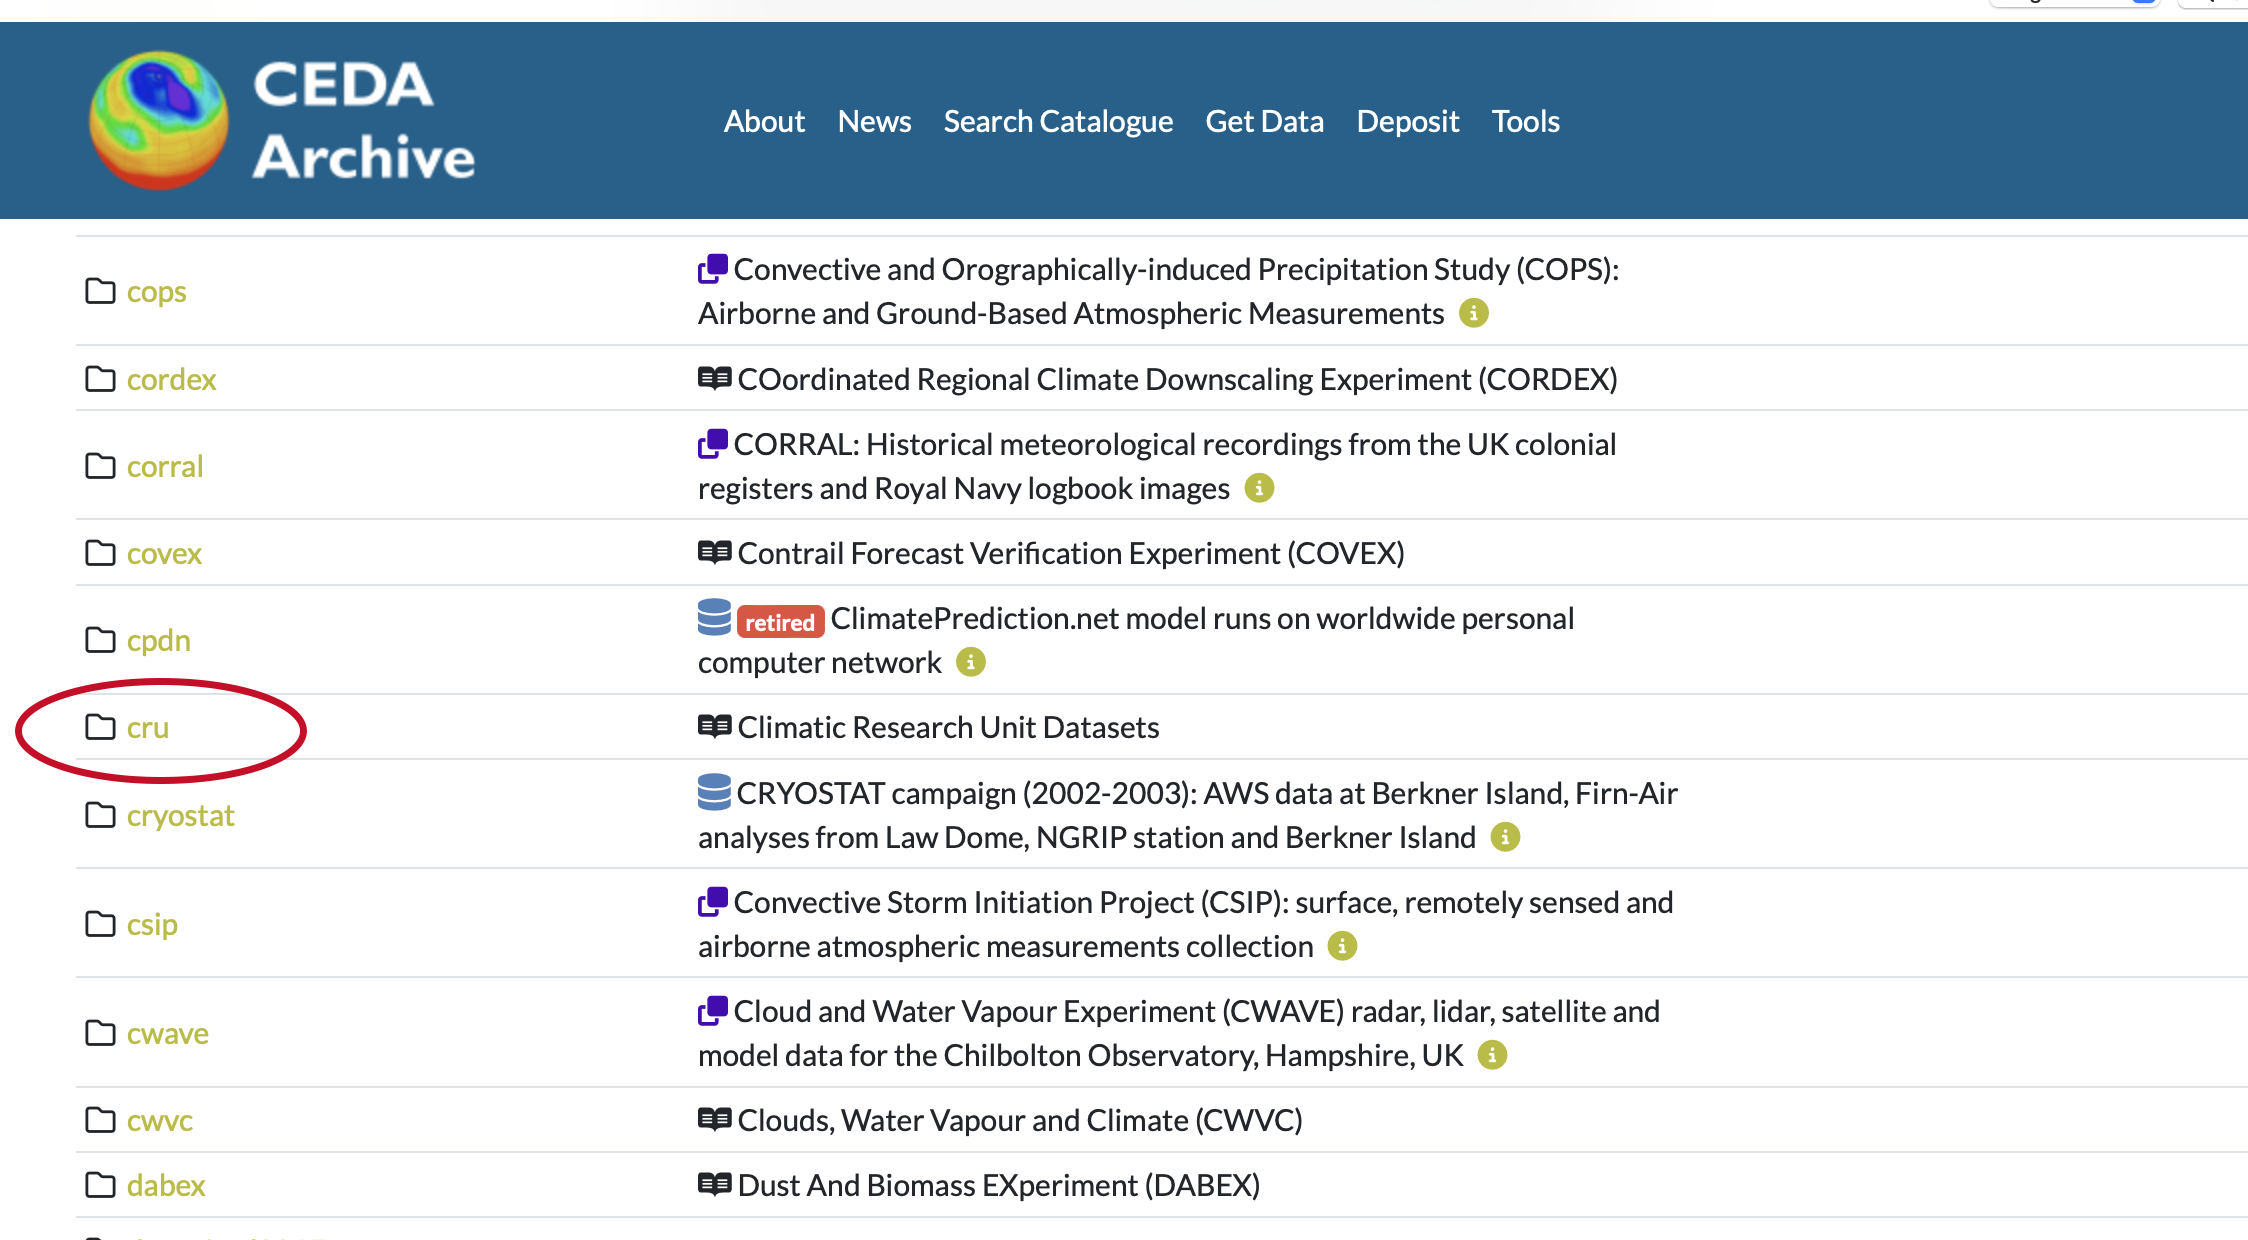The image size is (2248, 1240).
Task: Select Tools in the top navigation
Action: point(1525,122)
